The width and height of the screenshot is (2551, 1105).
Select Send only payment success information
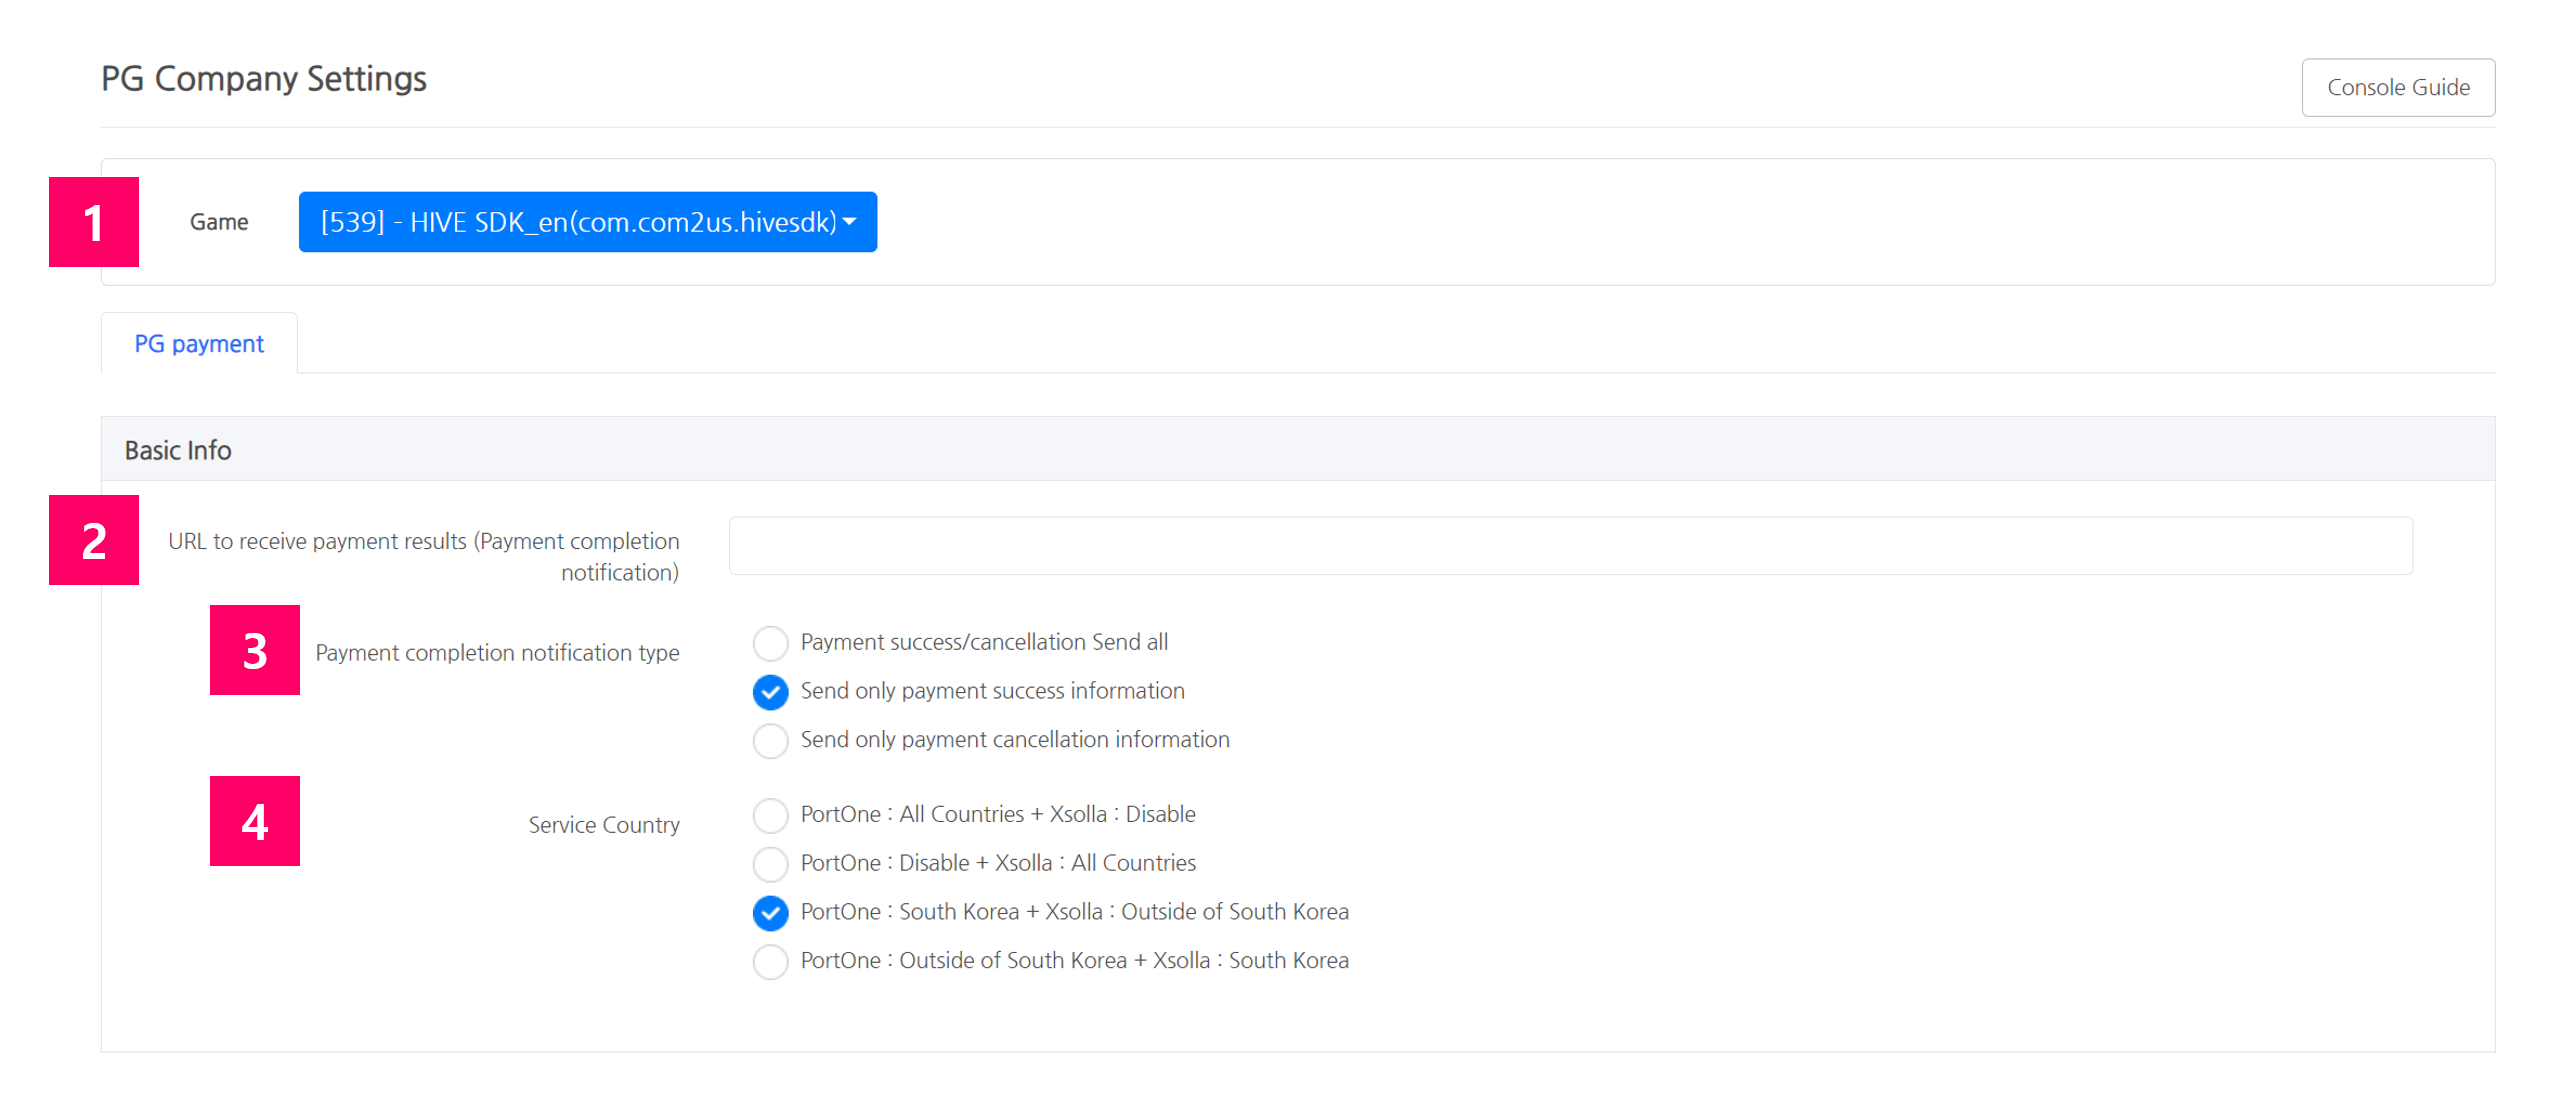(x=770, y=692)
